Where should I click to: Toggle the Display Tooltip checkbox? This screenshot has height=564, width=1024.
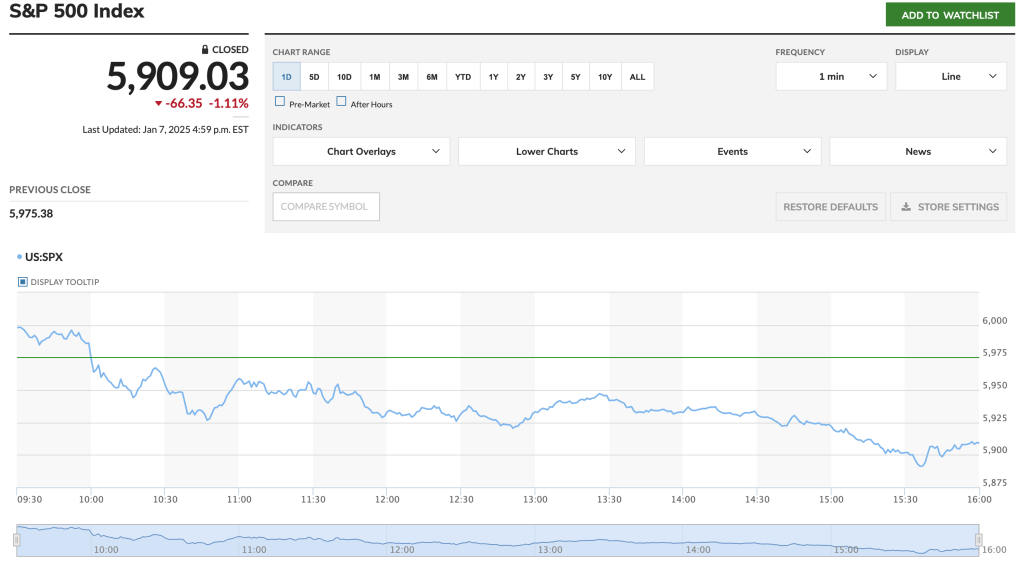pyautogui.click(x=23, y=282)
